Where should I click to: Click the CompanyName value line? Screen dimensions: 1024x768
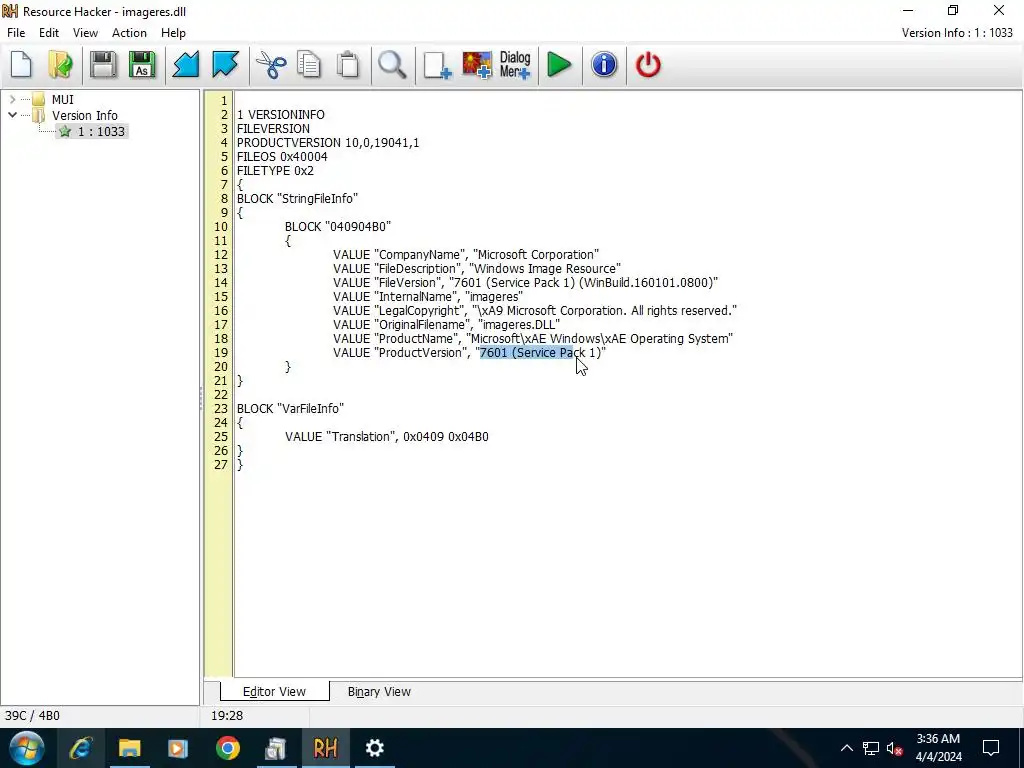(x=466, y=255)
